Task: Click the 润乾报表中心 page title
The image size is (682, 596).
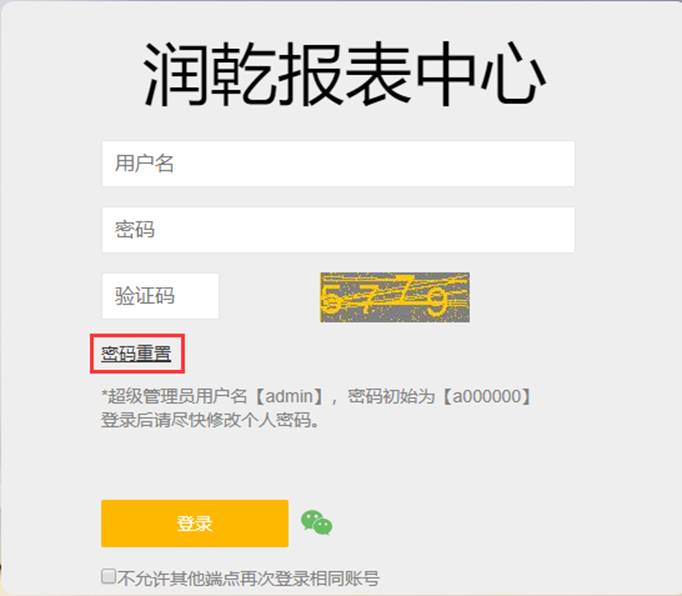Action: click(344, 74)
